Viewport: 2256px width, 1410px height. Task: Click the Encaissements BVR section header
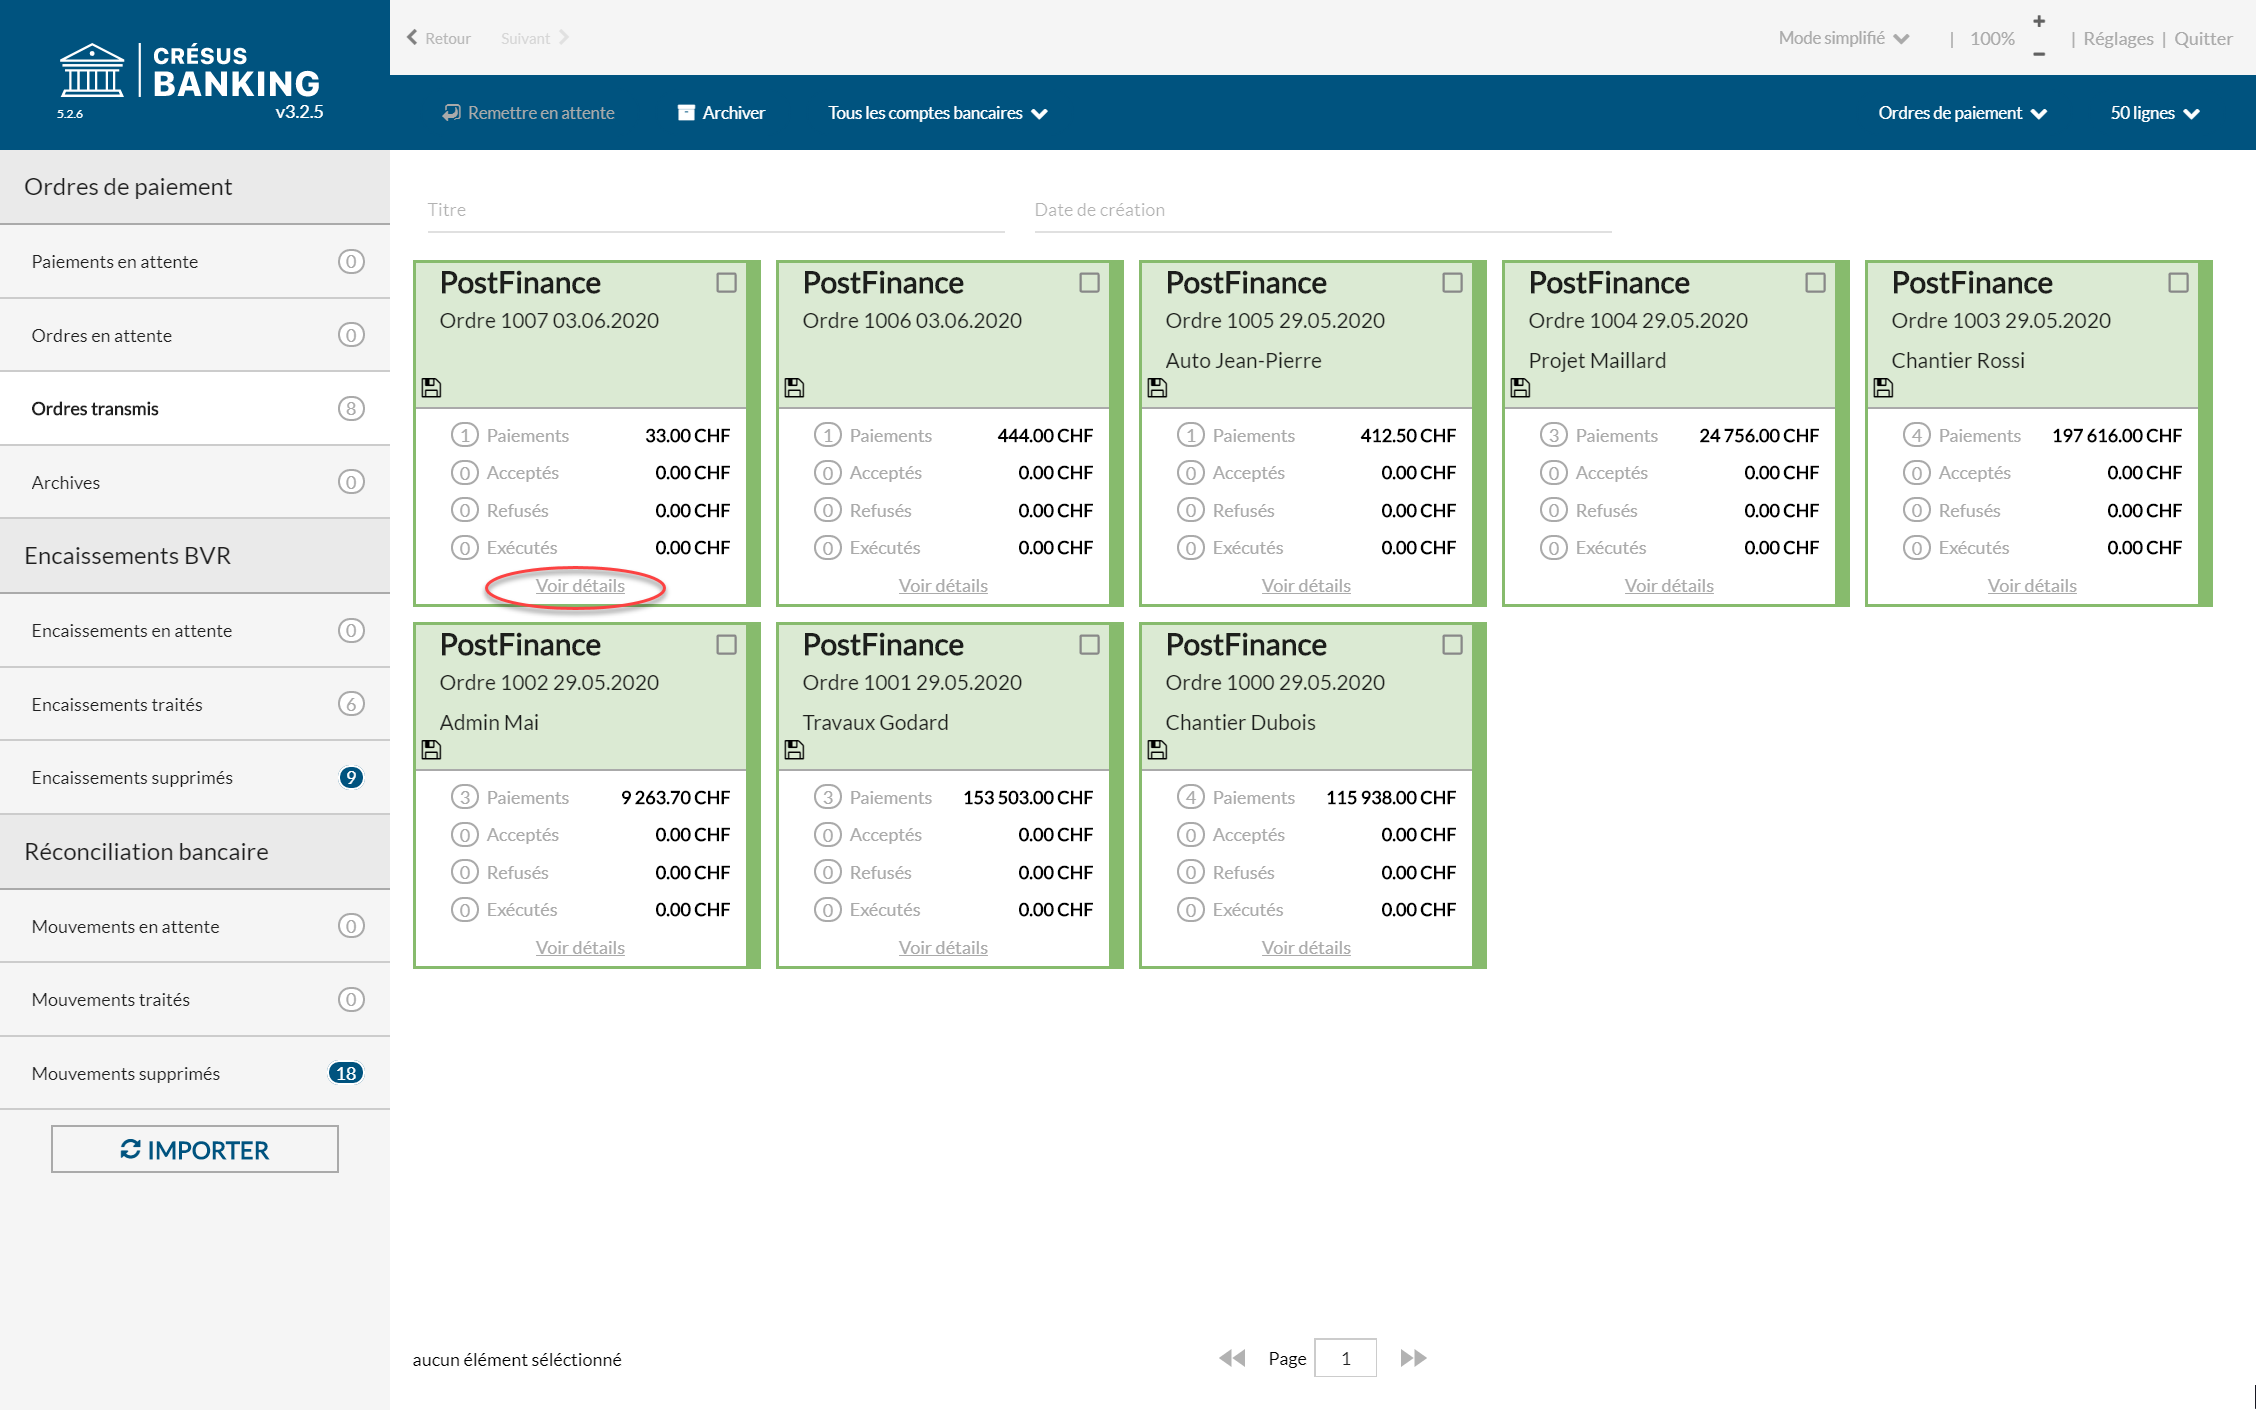[195, 556]
